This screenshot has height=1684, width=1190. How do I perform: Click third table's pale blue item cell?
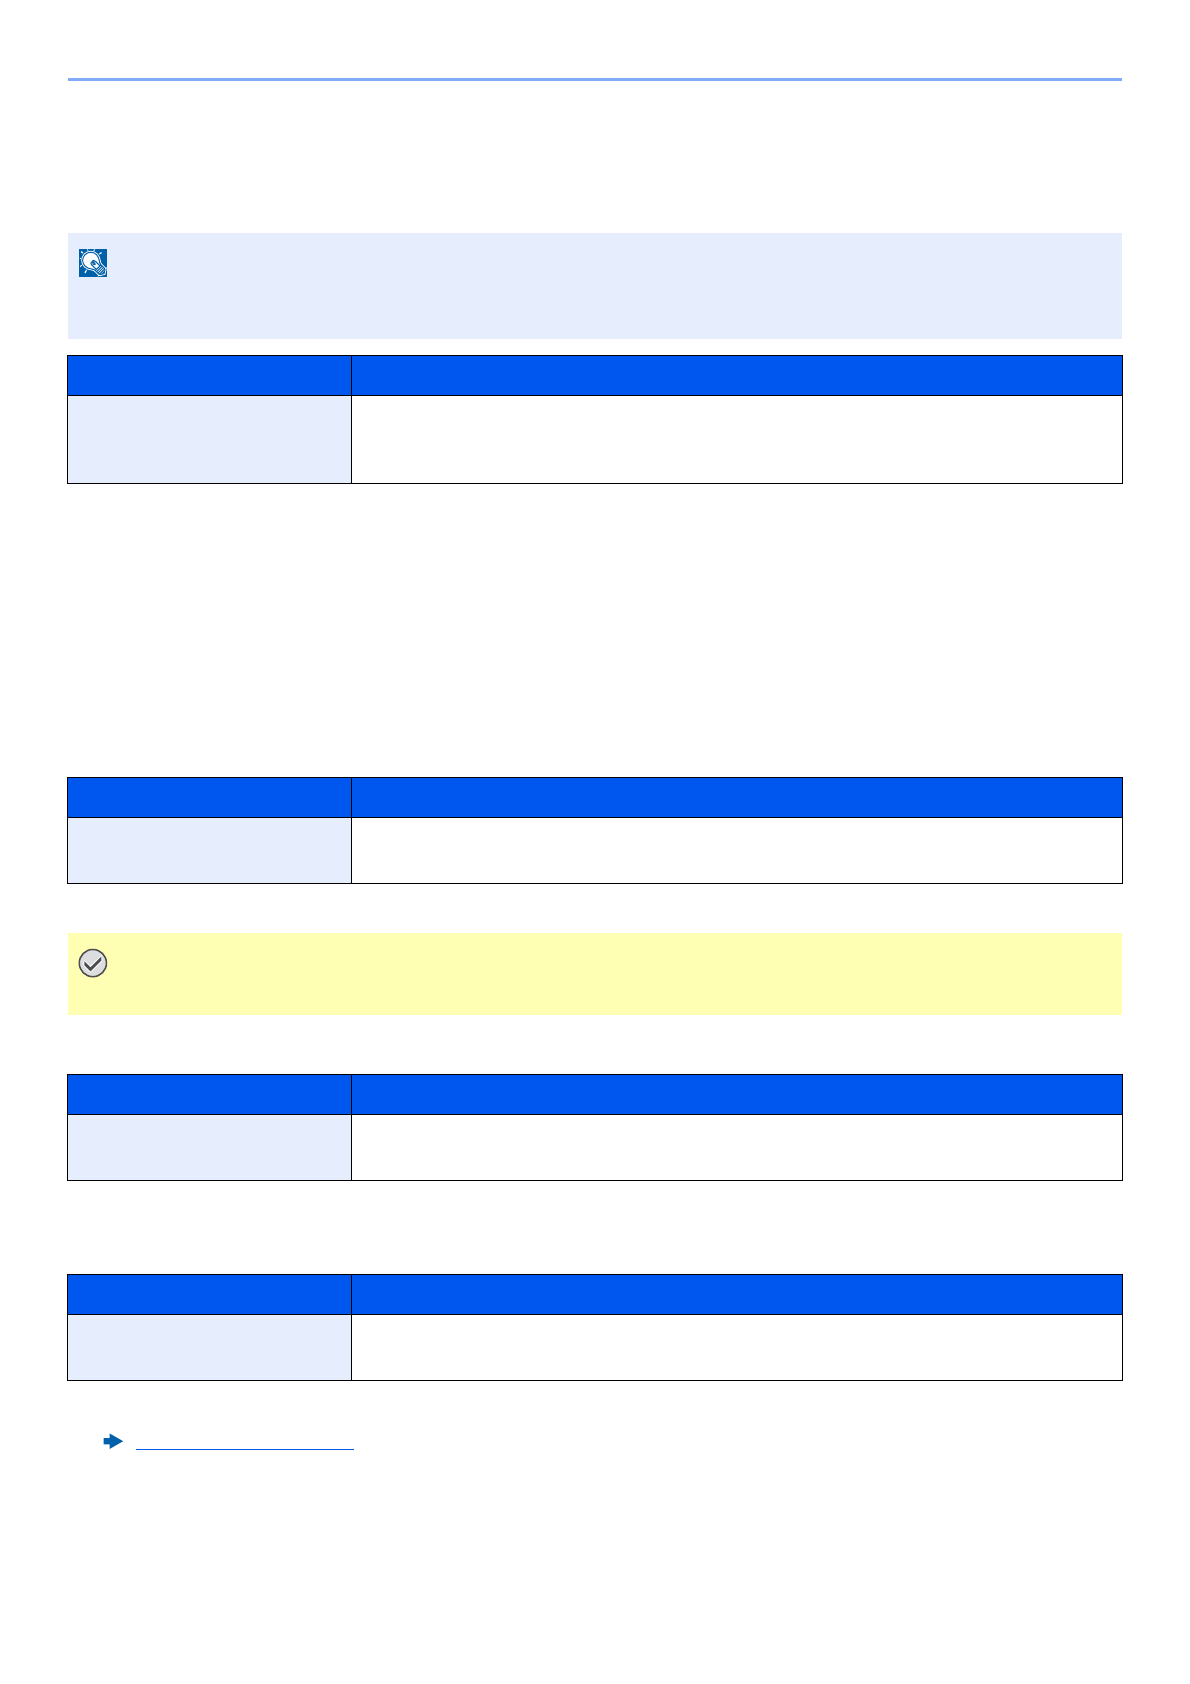tap(209, 1148)
